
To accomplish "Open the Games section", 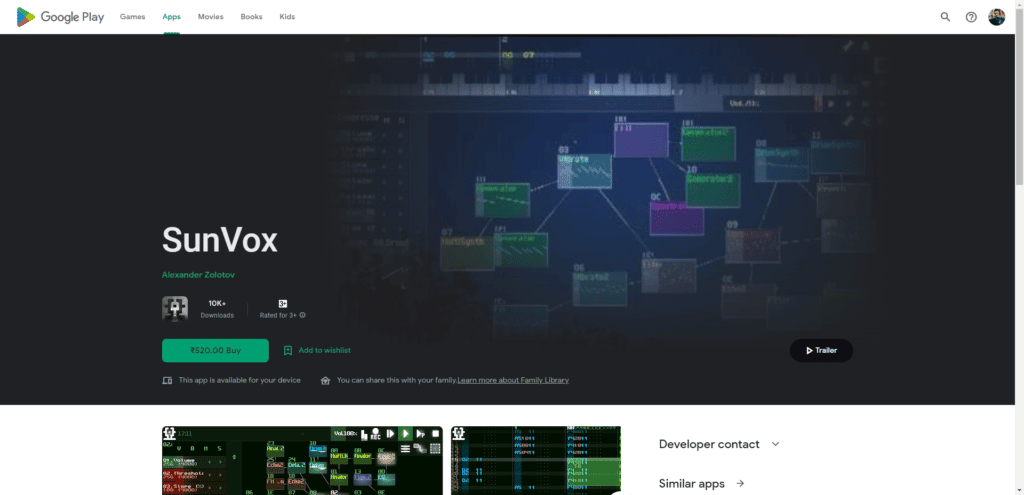I will [133, 17].
